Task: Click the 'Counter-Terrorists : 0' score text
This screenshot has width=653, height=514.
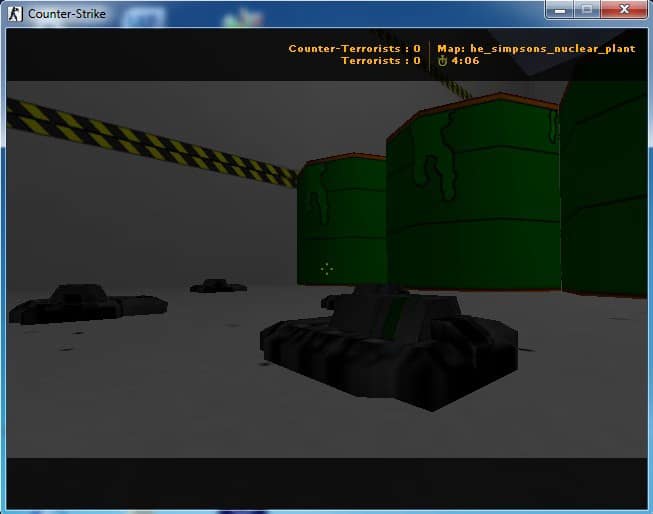Action: pos(354,49)
